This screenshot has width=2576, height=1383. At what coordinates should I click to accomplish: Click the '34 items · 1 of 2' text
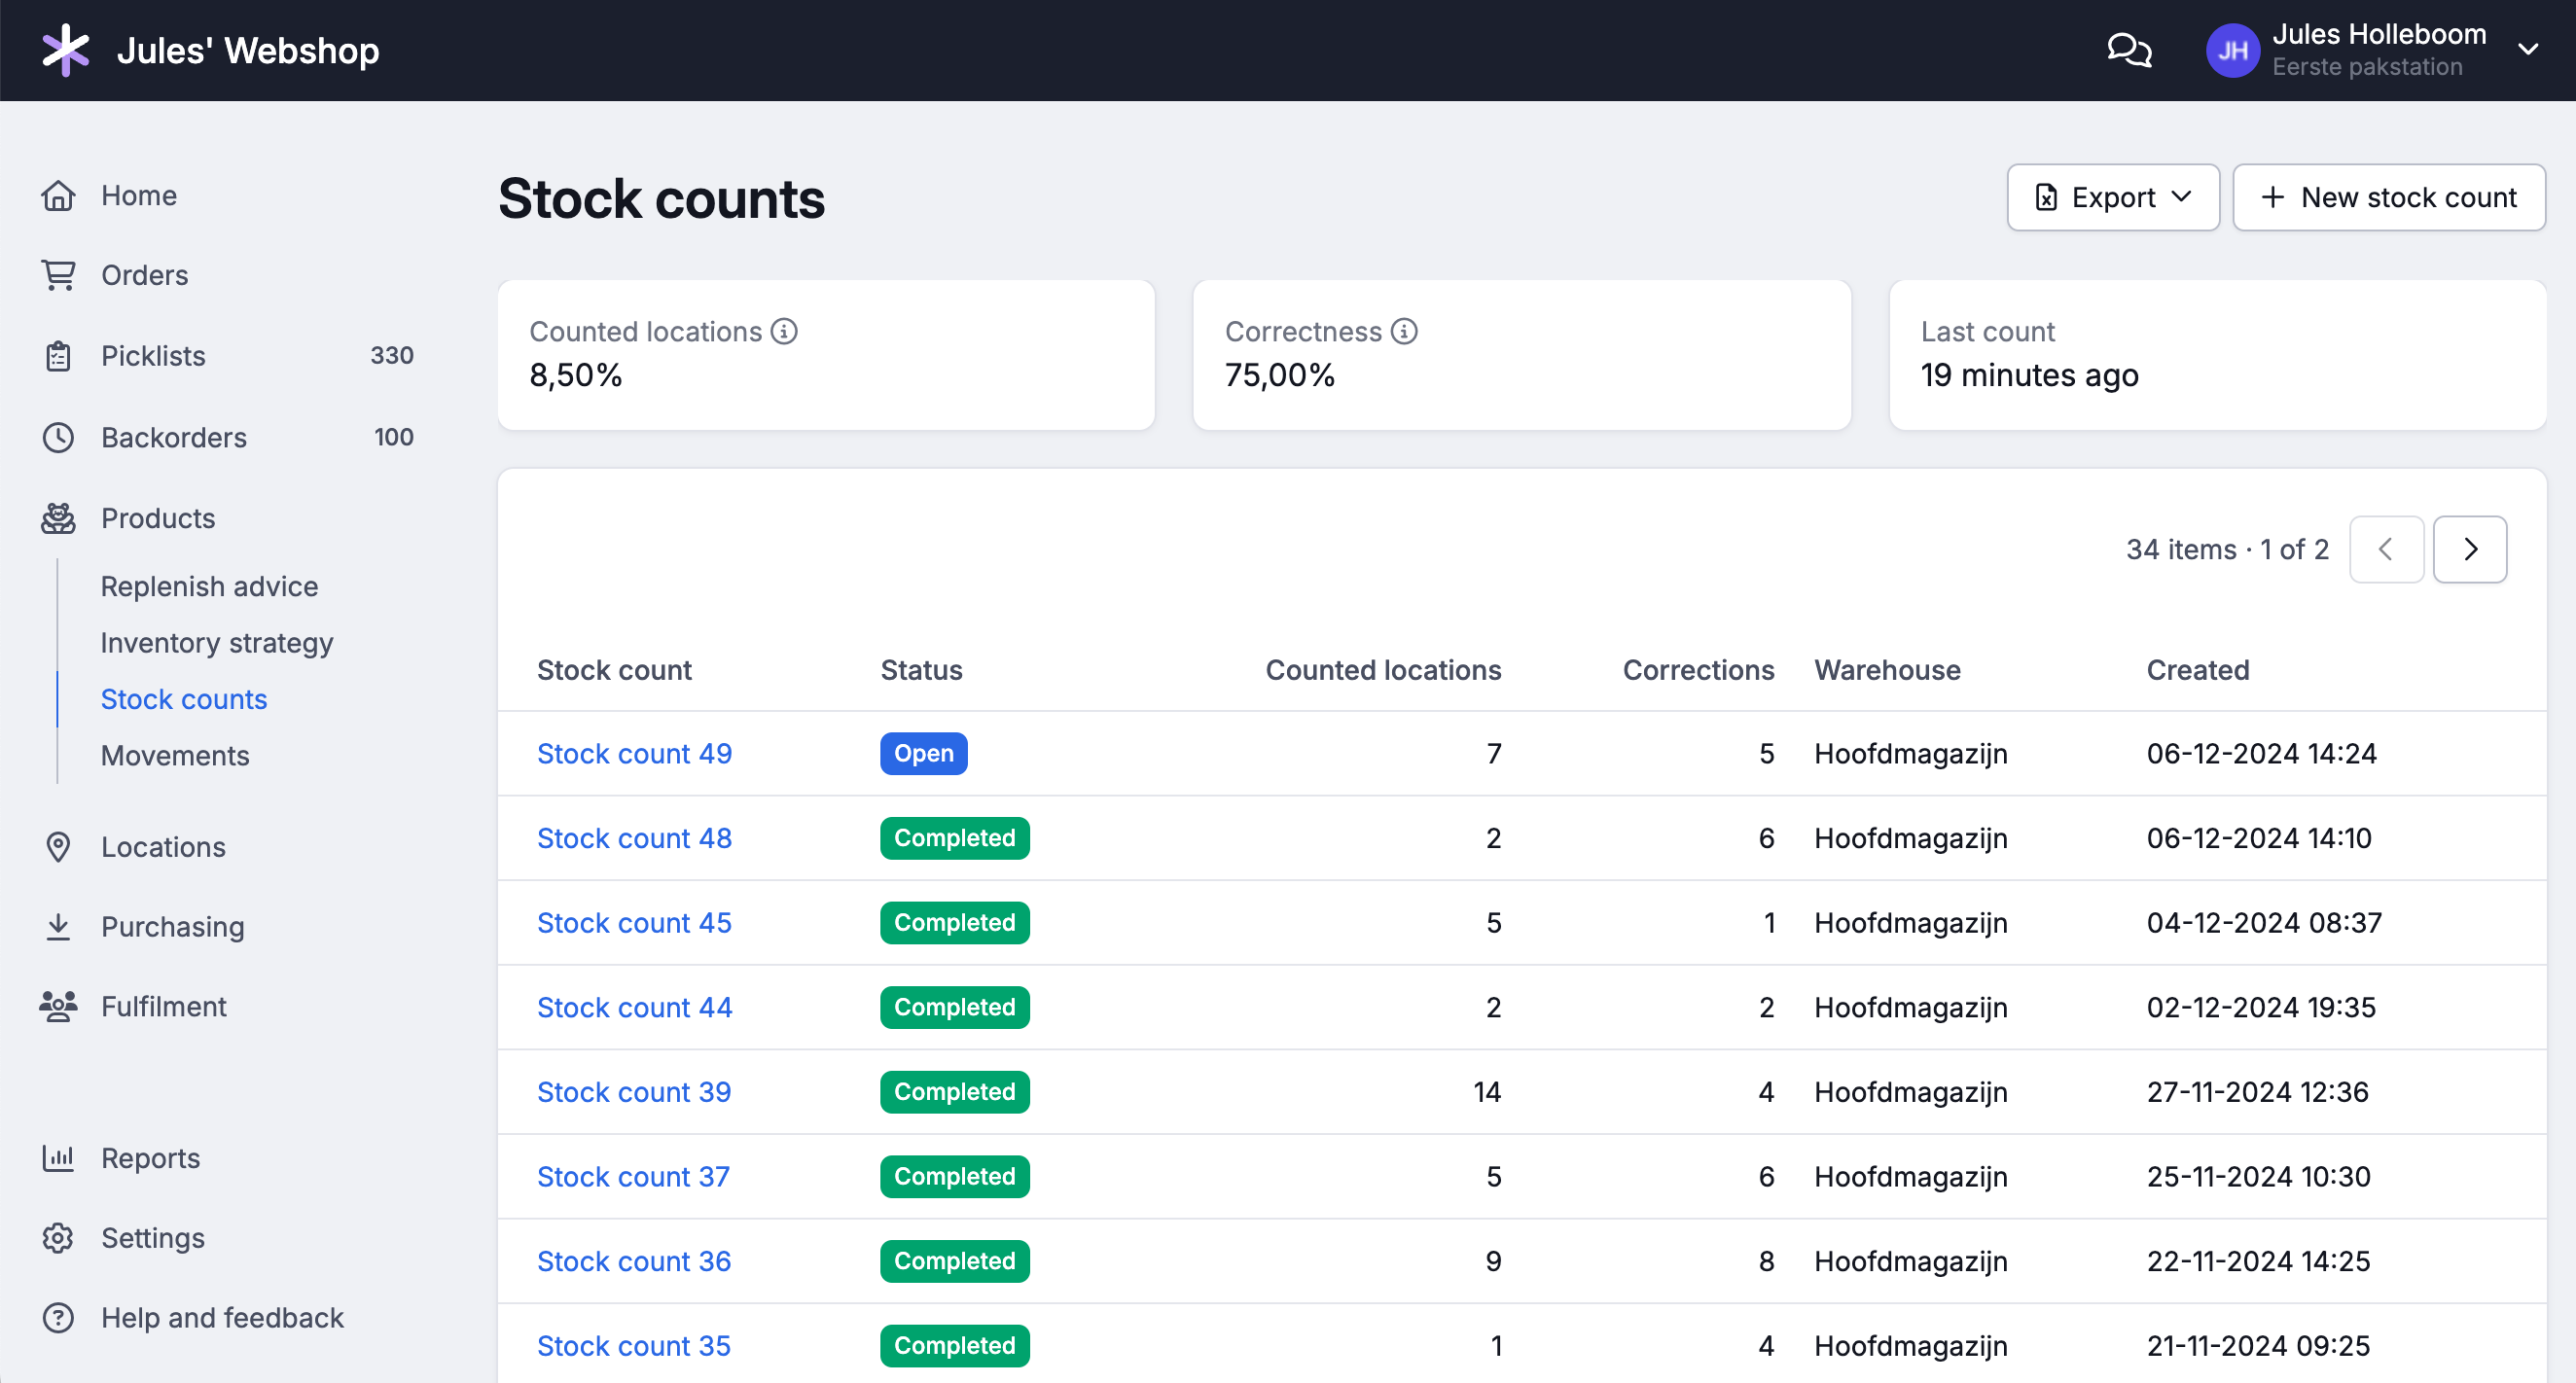2227,549
